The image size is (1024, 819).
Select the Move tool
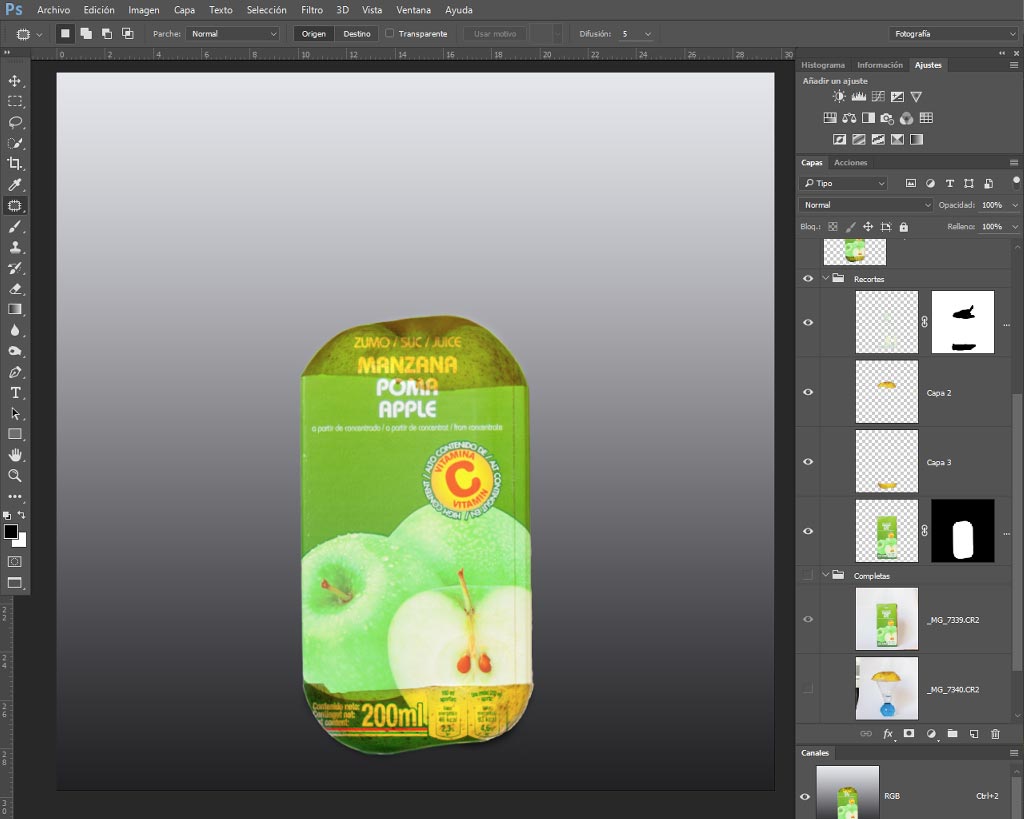point(14,81)
